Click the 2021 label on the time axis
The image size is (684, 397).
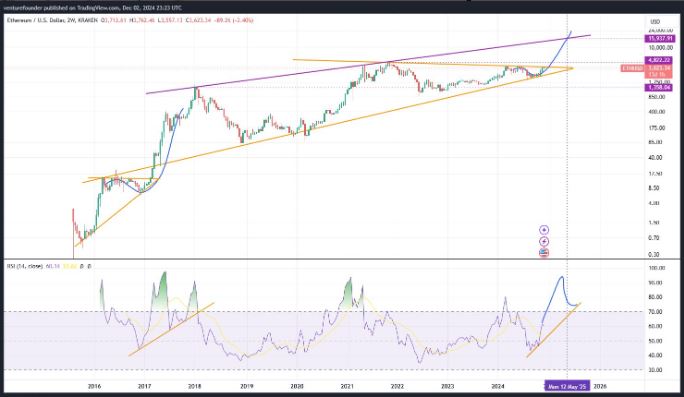tap(347, 386)
